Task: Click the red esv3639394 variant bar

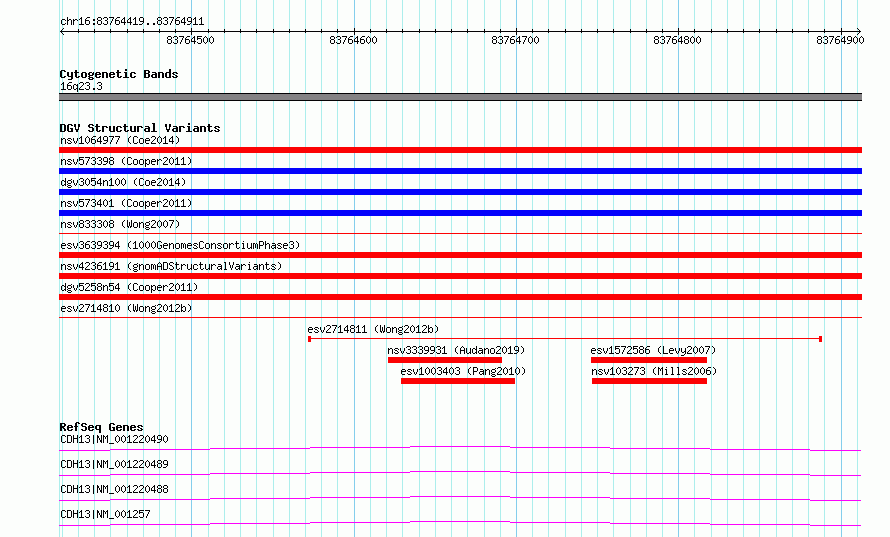Action: pyautogui.click(x=460, y=255)
